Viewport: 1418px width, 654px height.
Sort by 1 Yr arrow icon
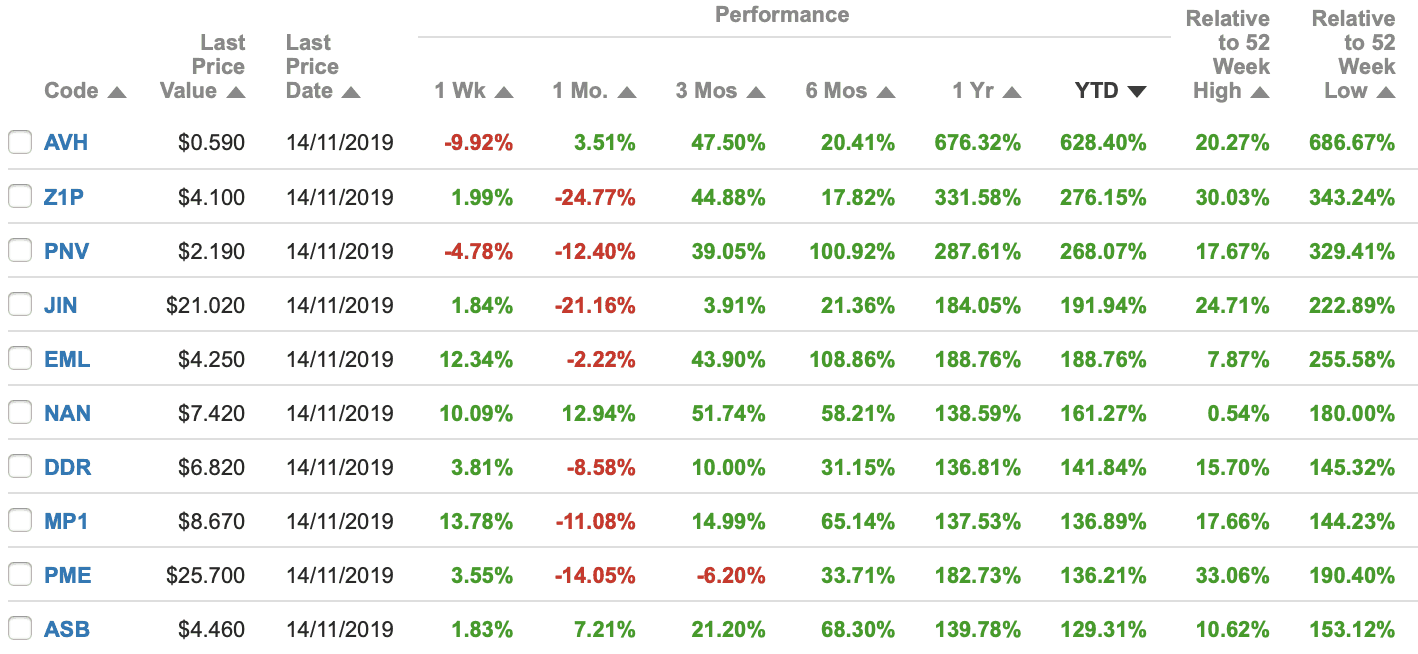1012,92
